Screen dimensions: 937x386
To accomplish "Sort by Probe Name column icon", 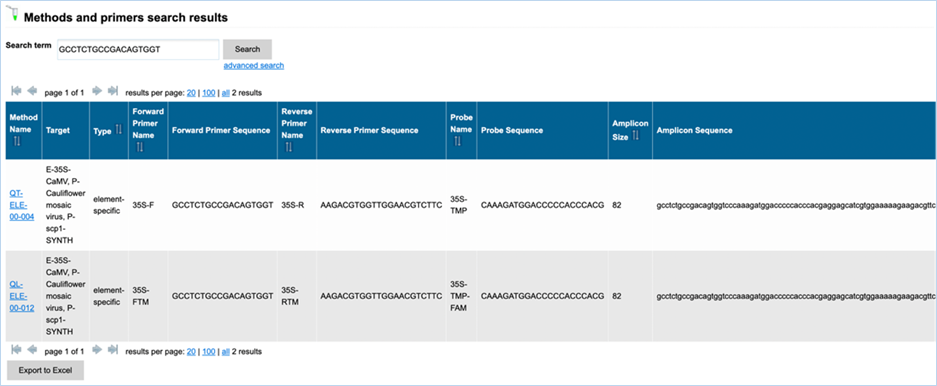I will coord(457,141).
